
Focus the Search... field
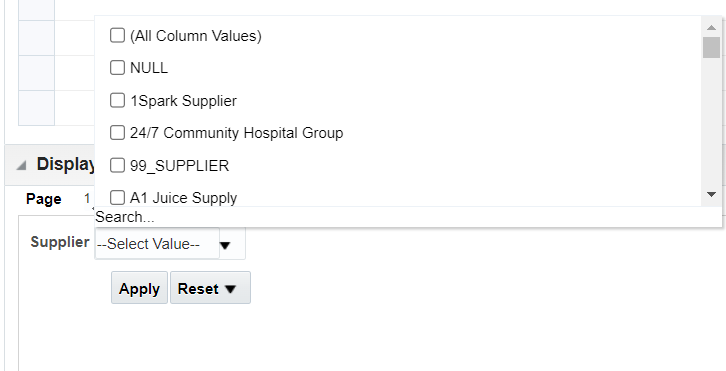click(407, 217)
